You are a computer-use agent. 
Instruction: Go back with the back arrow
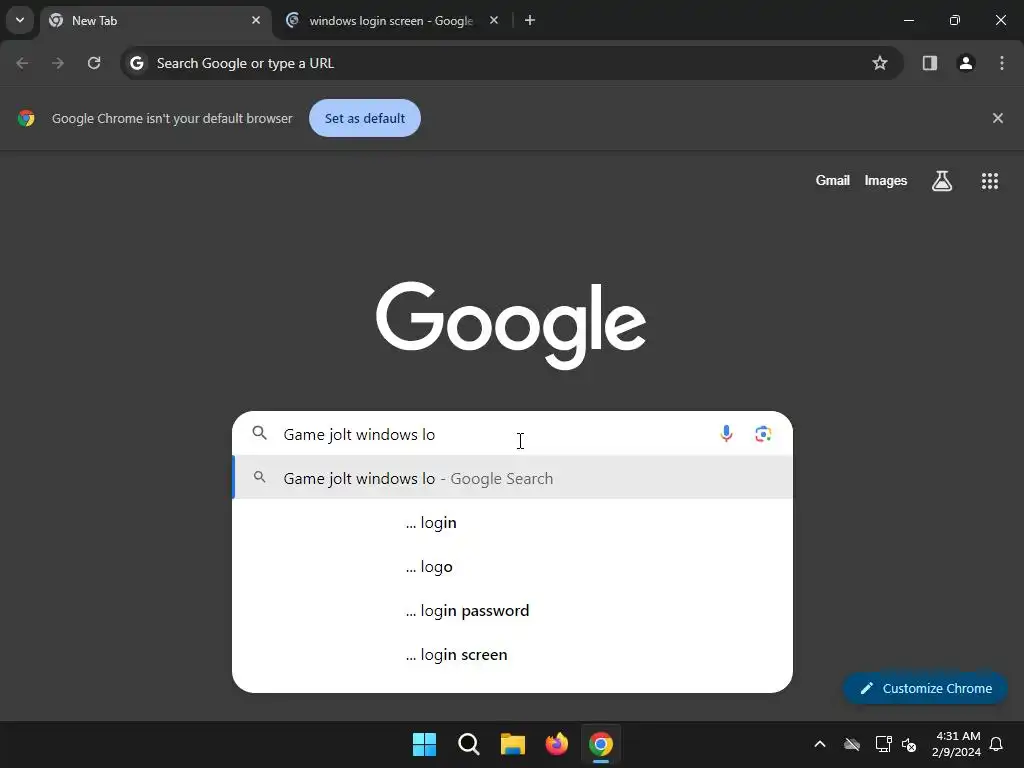pos(22,63)
